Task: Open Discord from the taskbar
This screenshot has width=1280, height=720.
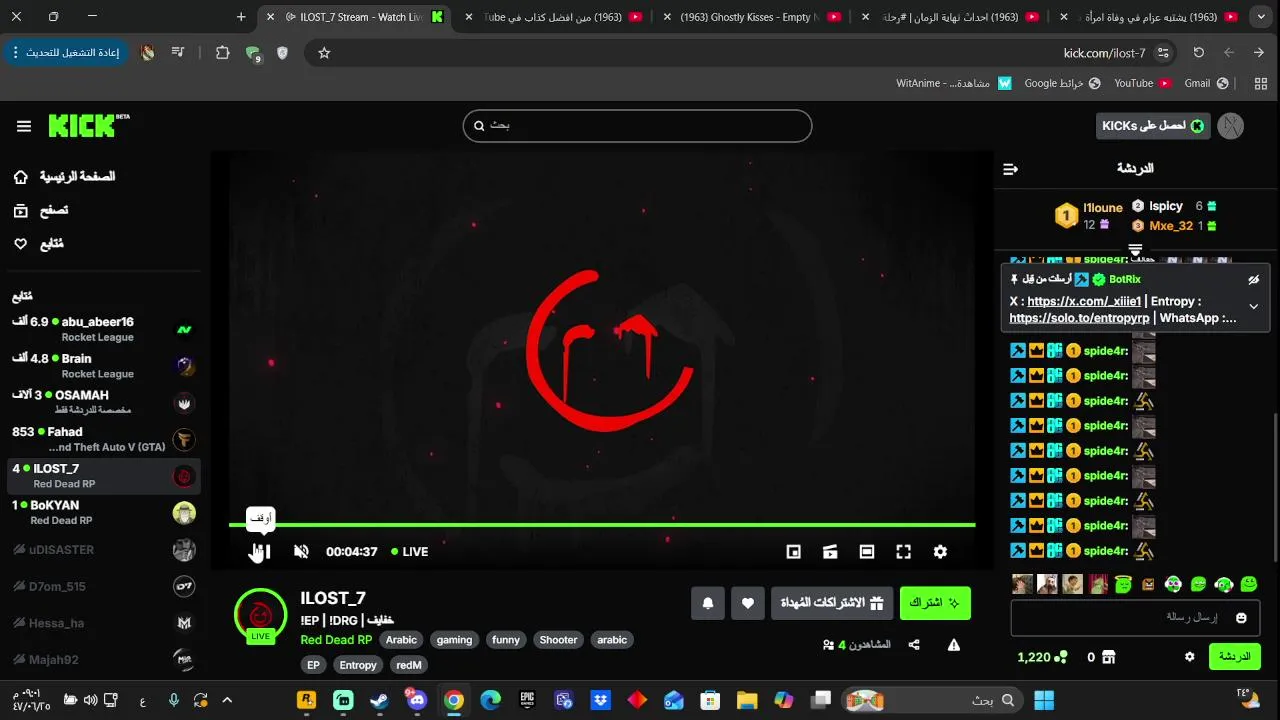Action: [416, 700]
